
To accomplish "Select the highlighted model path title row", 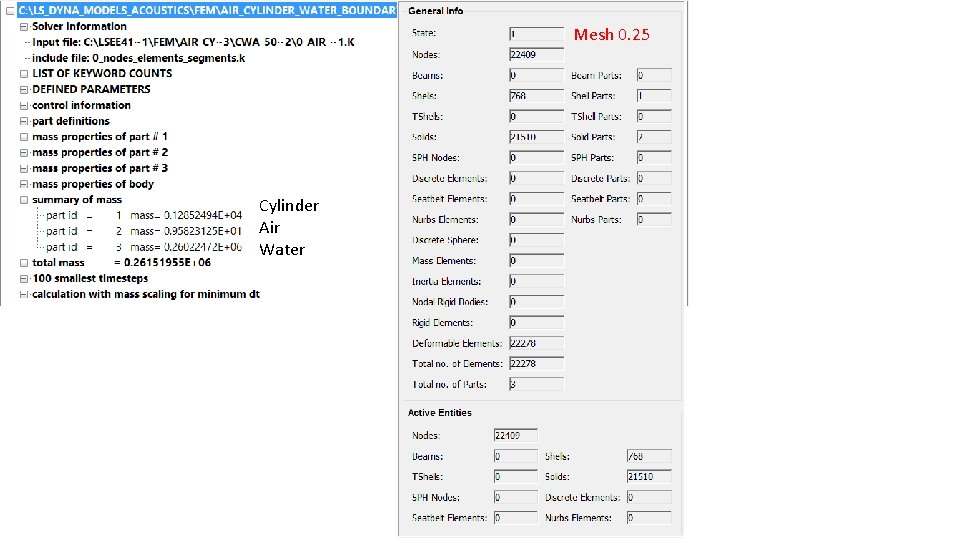I will pyautogui.click(x=207, y=10).
